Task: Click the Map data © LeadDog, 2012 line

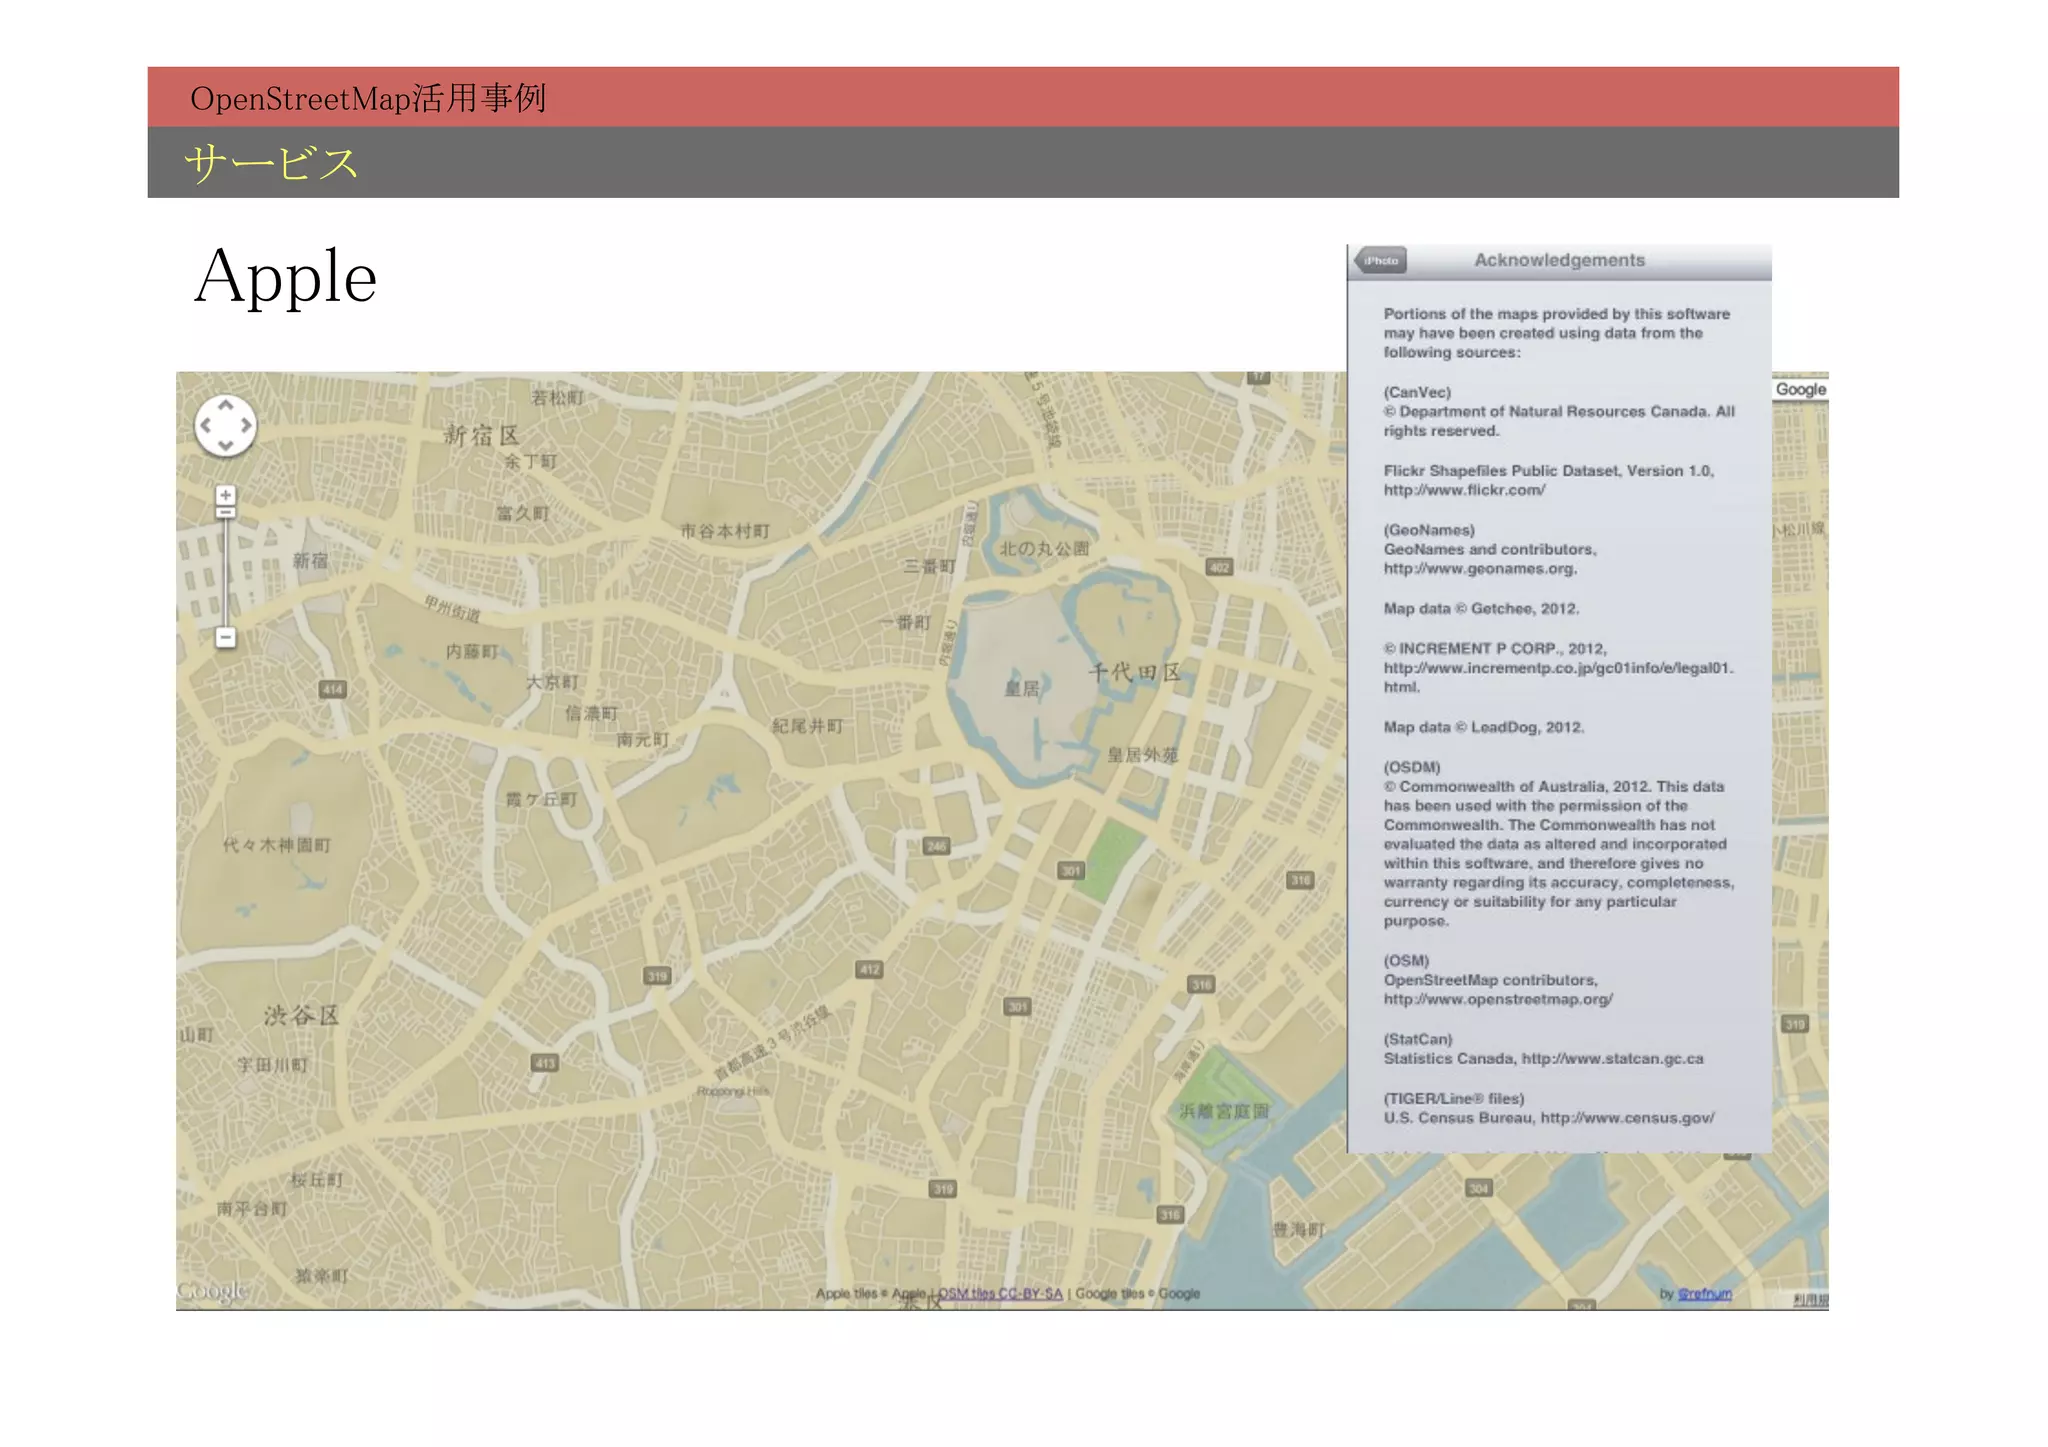Action: tap(1484, 727)
